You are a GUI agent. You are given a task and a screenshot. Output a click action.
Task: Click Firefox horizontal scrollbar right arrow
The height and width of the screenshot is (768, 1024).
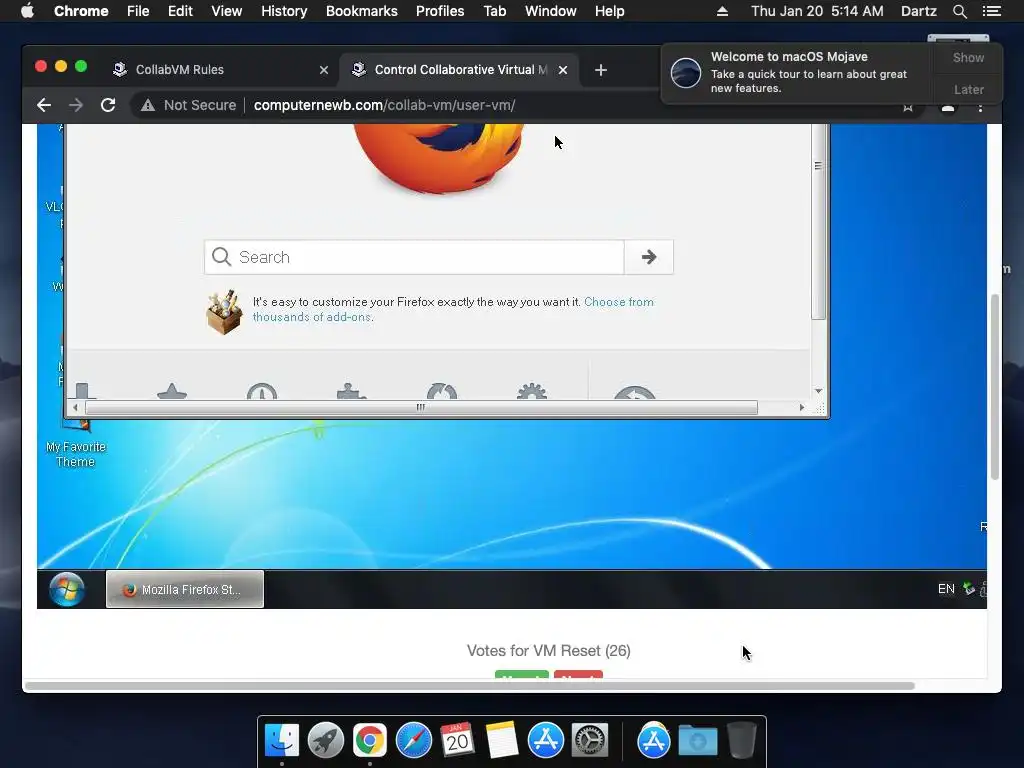click(x=802, y=408)
